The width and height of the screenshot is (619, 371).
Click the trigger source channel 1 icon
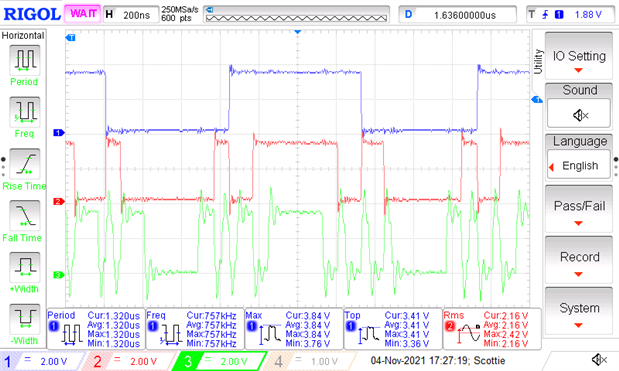tap(559, 15)
